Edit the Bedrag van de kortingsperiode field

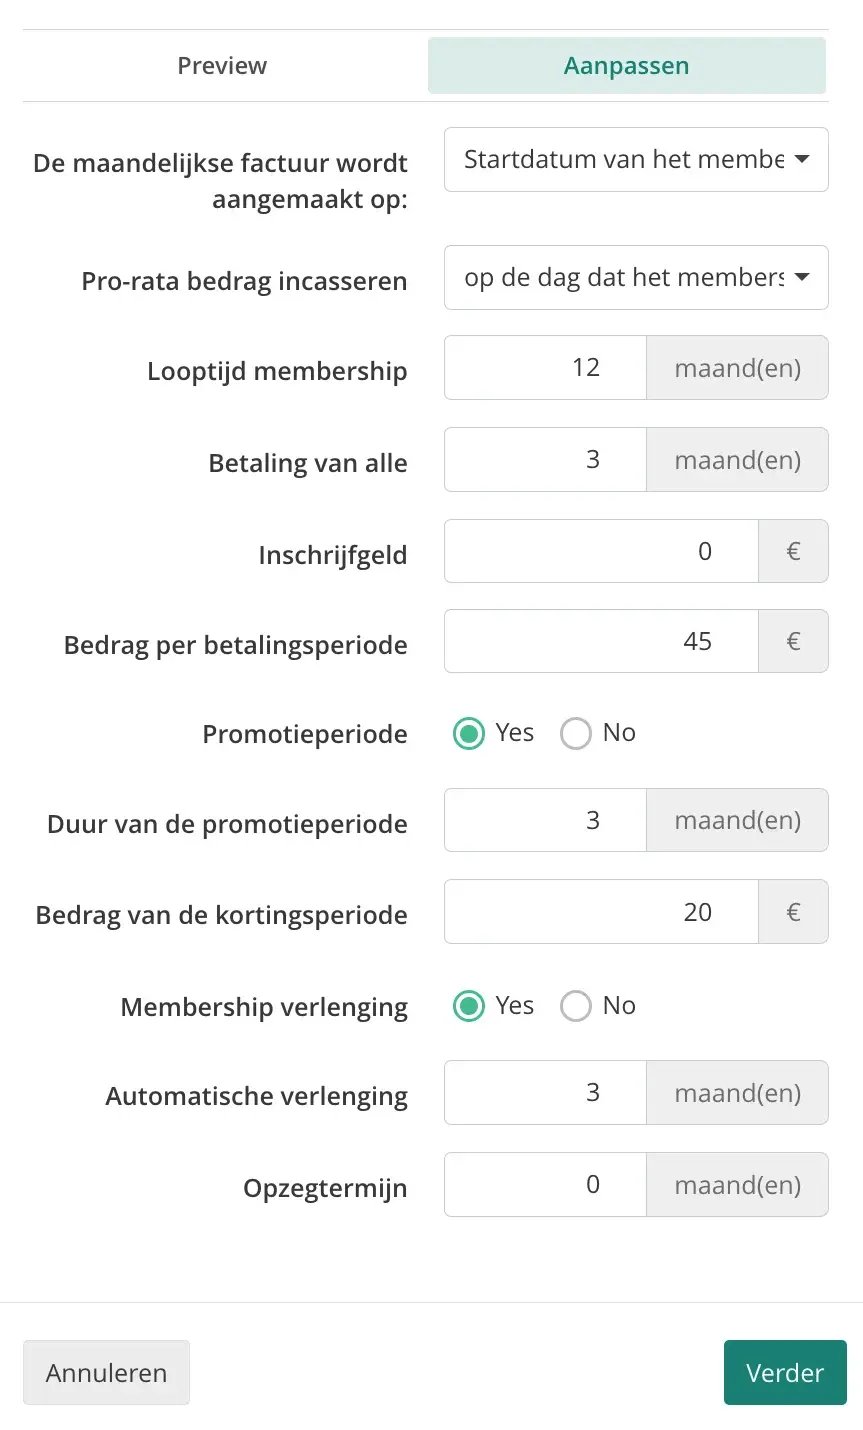pos(601,912)
